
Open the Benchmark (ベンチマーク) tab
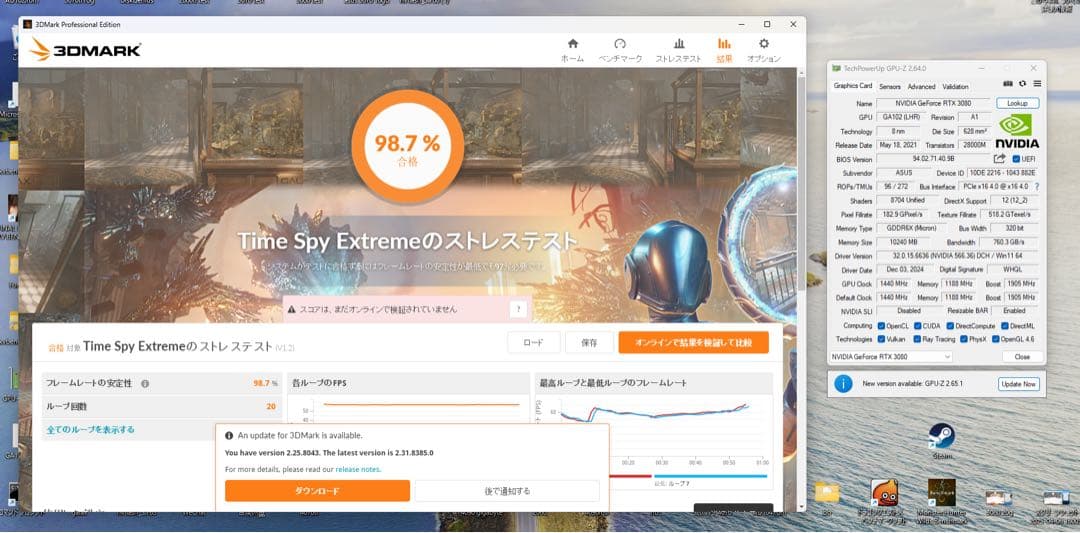620,50
